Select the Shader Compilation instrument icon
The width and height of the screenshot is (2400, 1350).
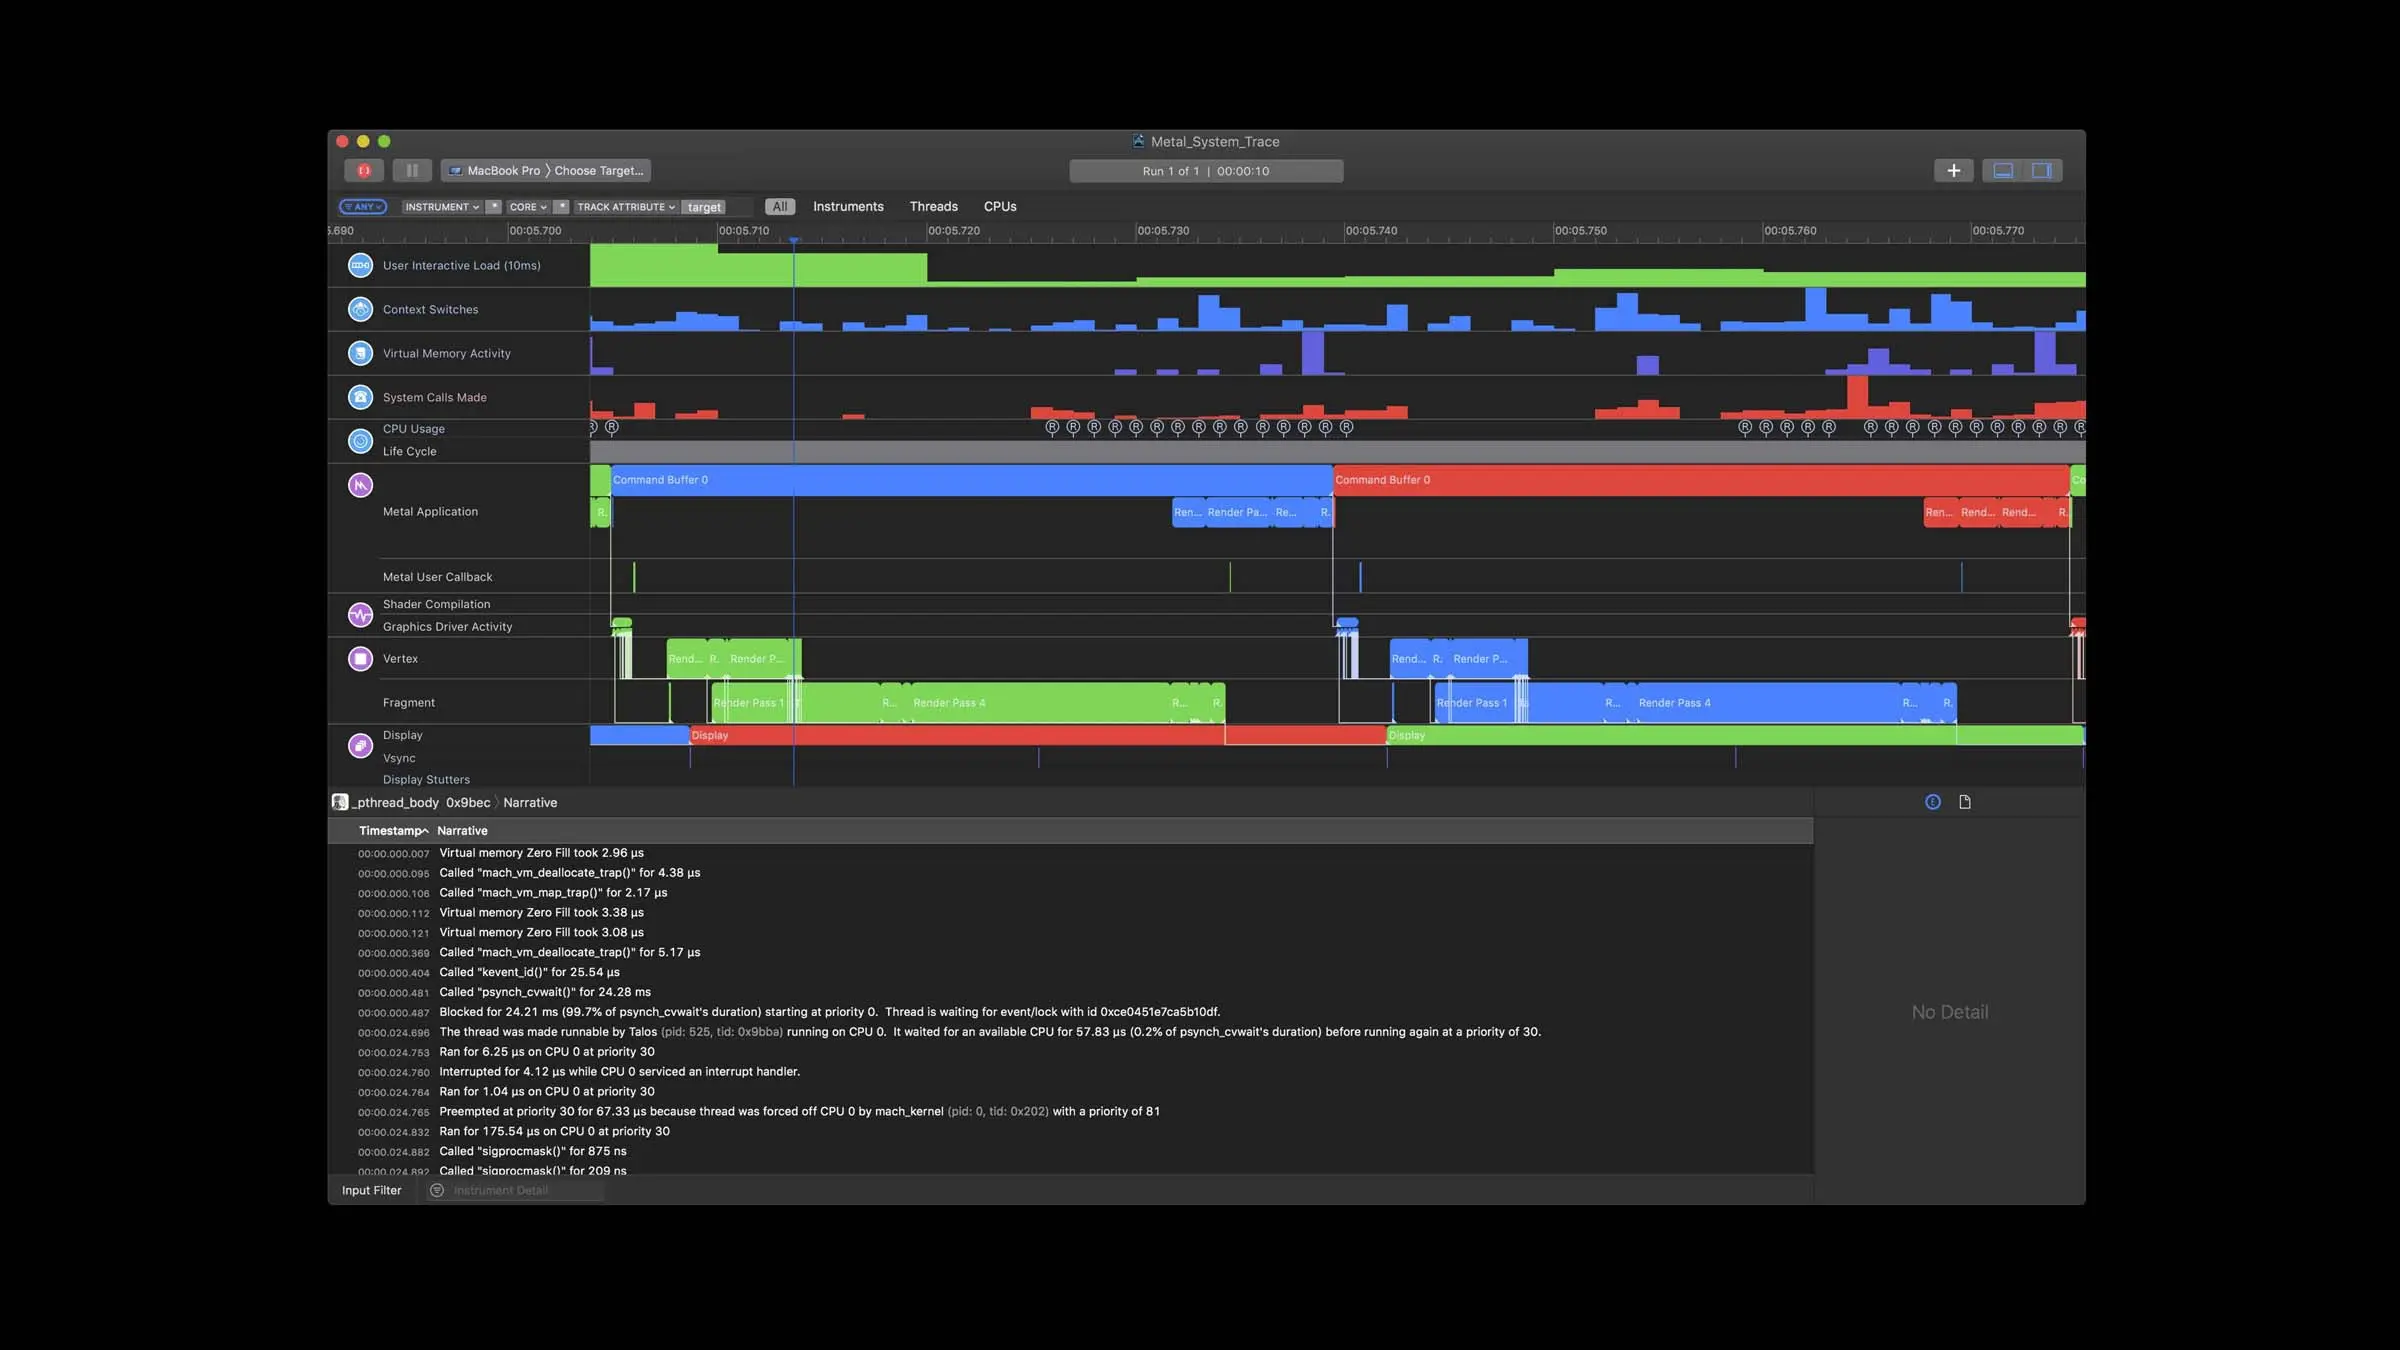coord(360,615)
